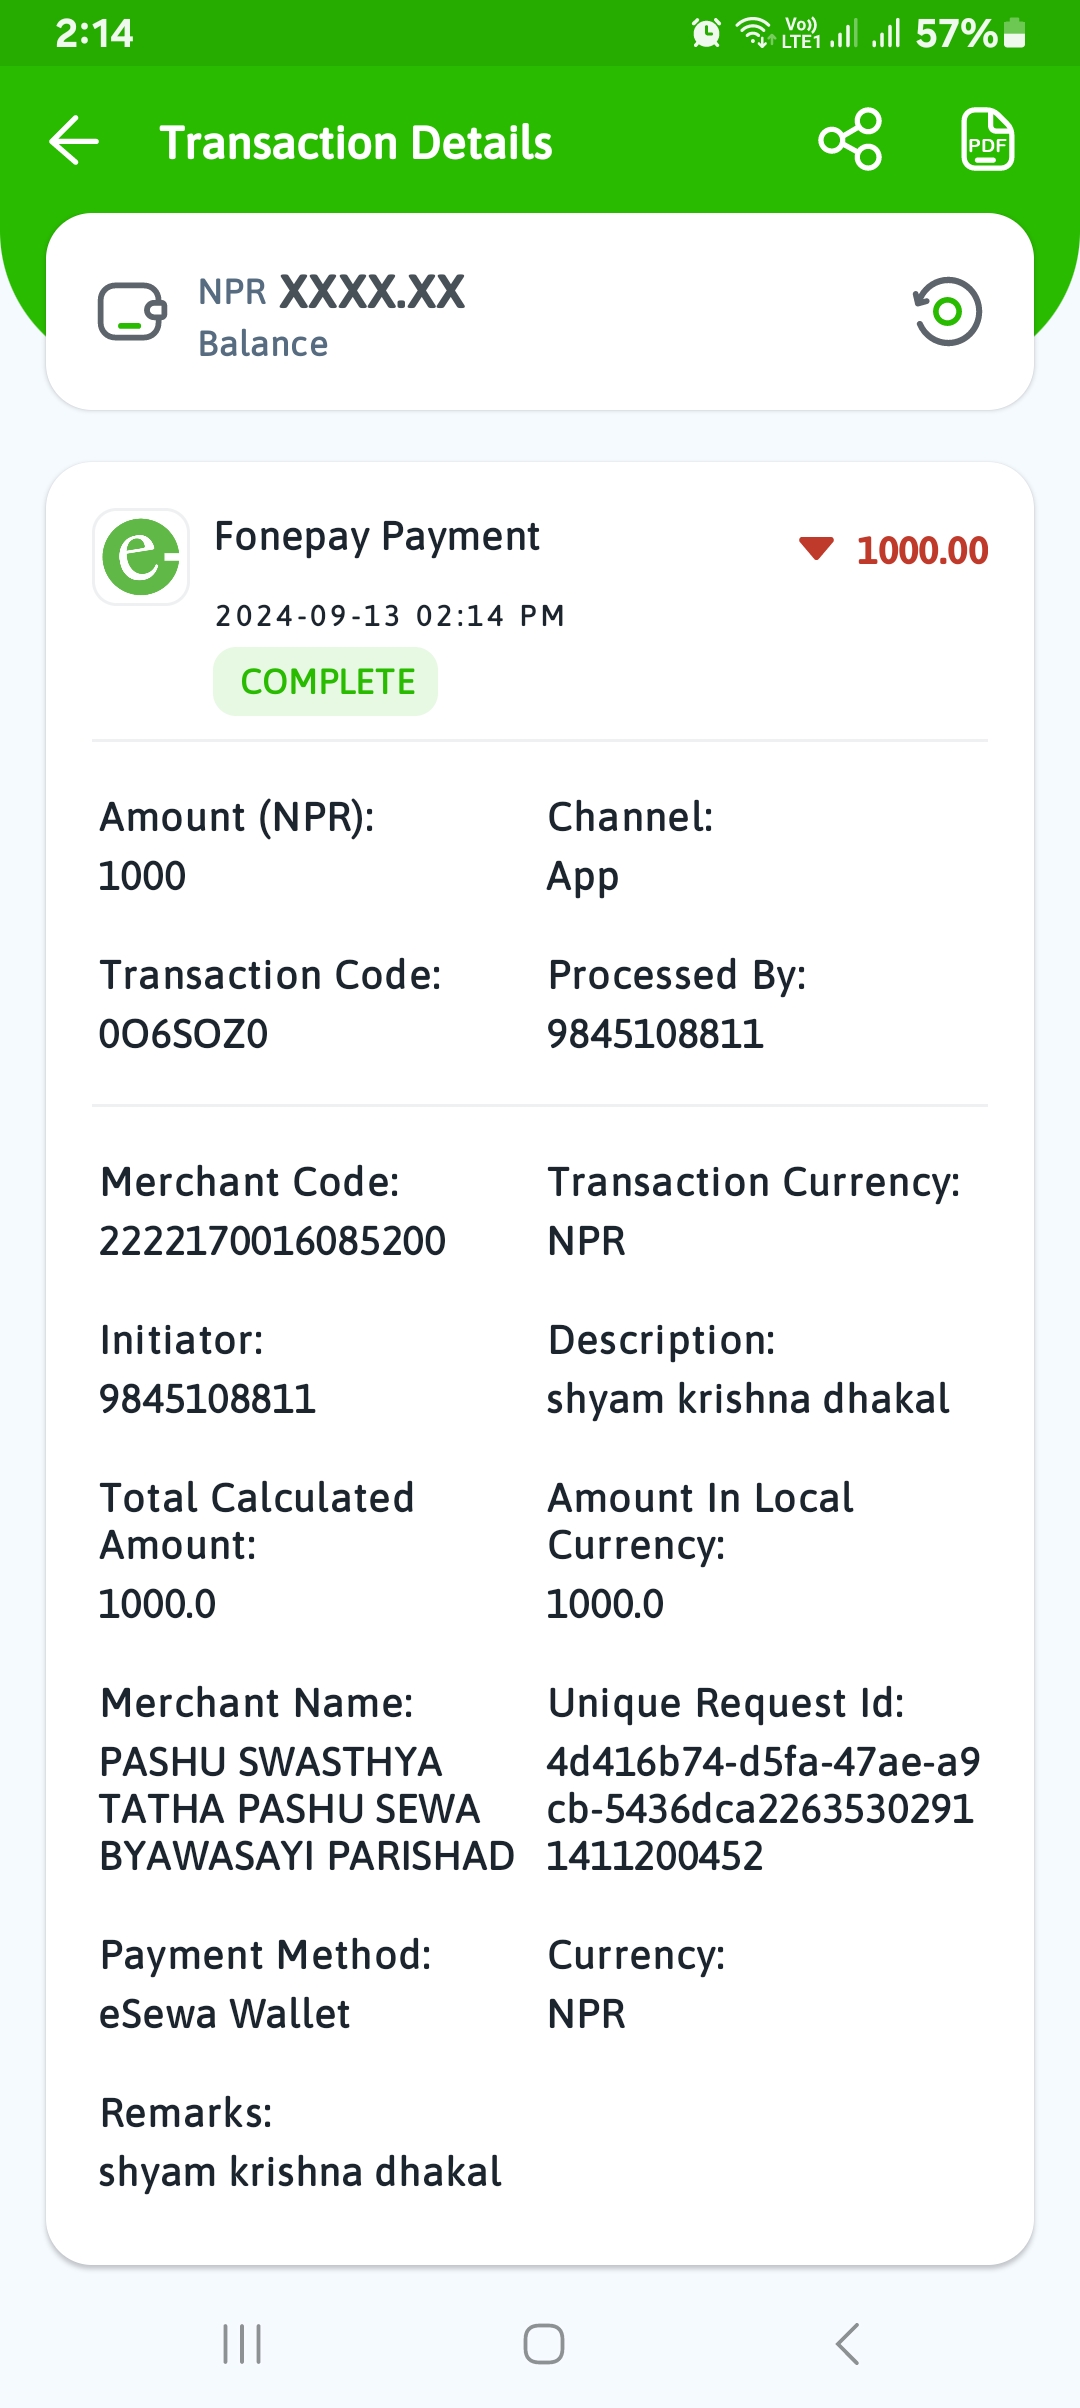Tap the Unique Request Id value
This screenshot has height=2408, width=1080.
pos(763,1809)
